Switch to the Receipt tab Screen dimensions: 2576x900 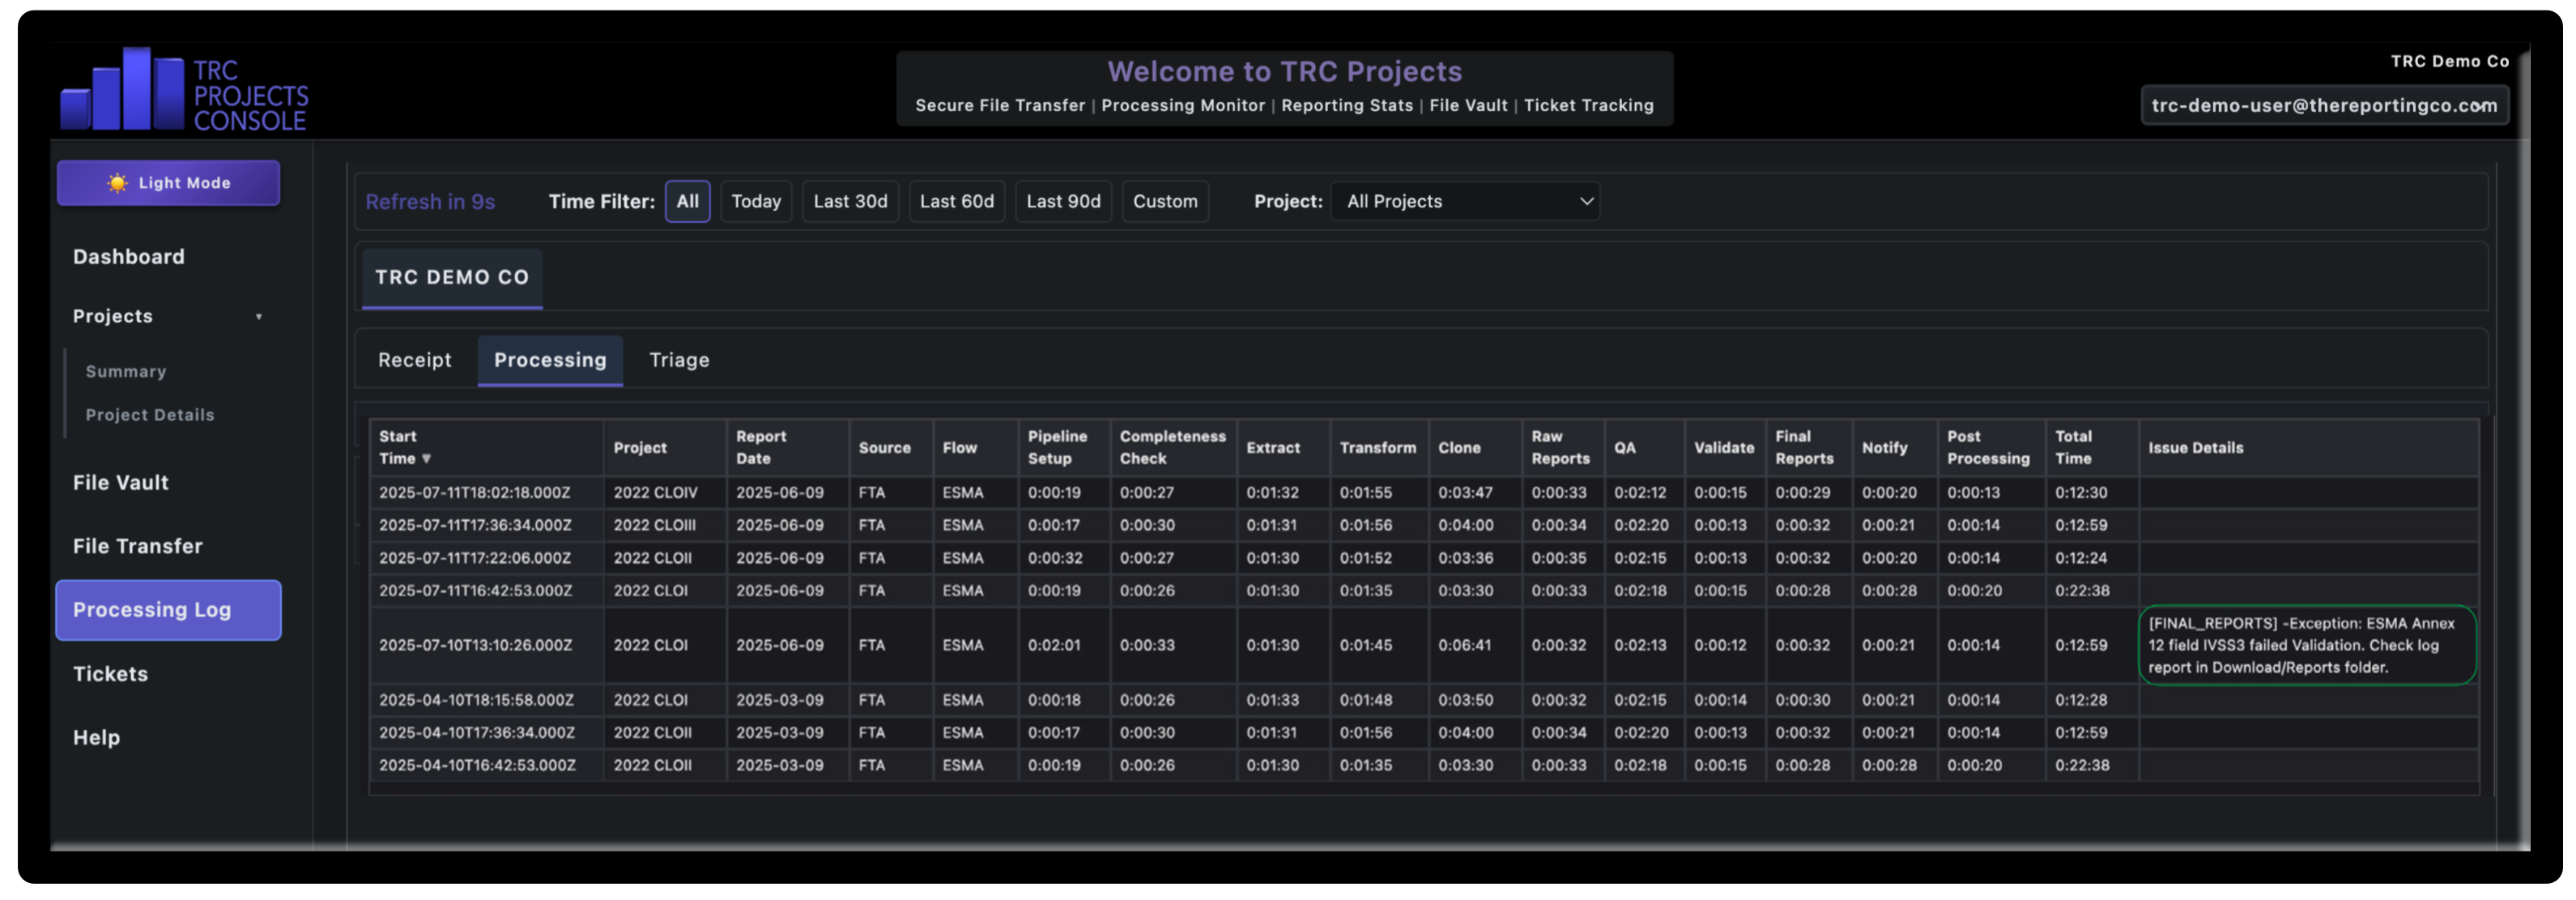pyautogui.click(x=414, y=360)
